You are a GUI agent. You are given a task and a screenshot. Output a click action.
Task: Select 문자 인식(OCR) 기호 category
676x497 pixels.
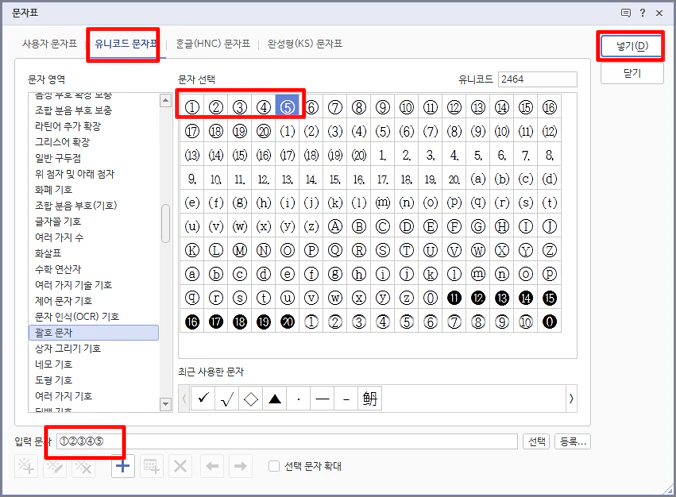77,317
